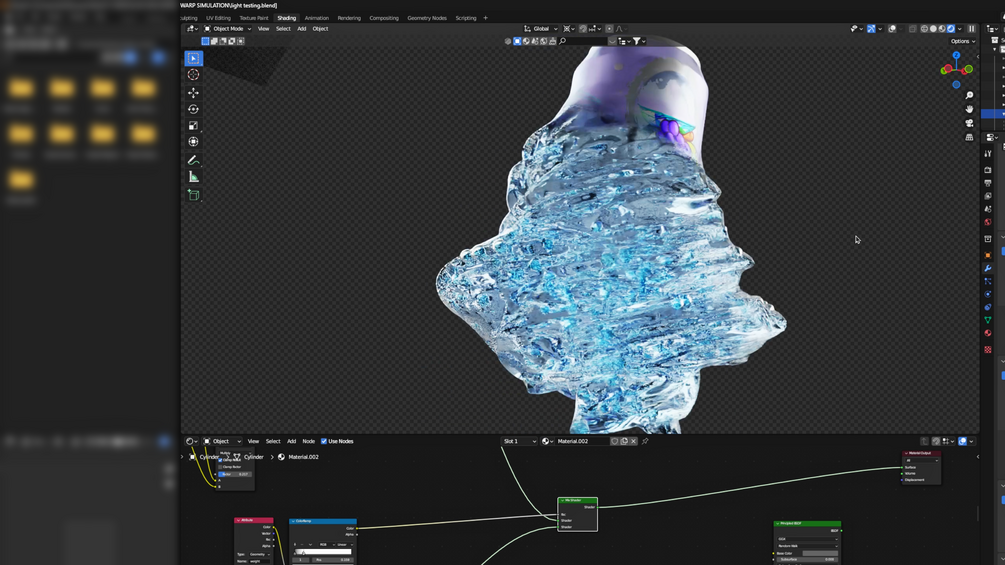Open the viewport shading options dropdown arrow
This screenshot has height=565, width=1005.
click(959, 29)
